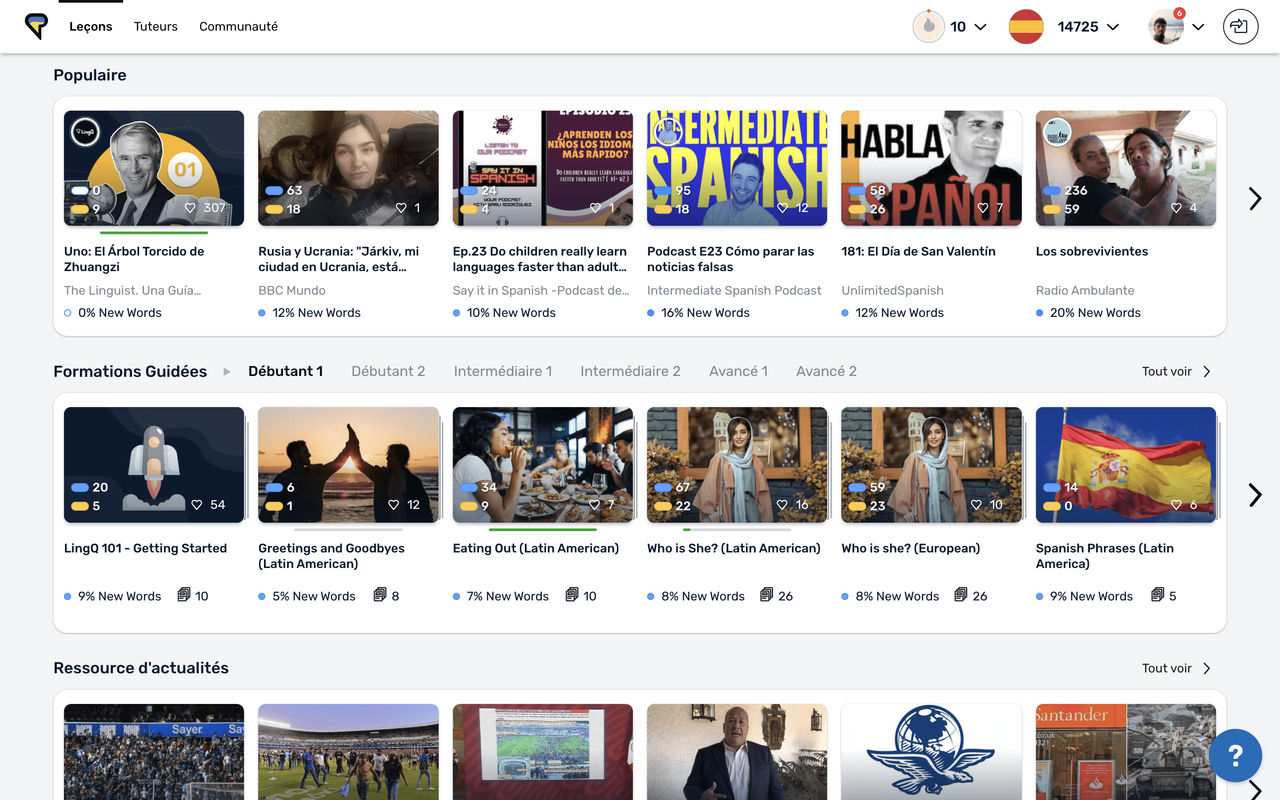1280x800 pixels.
Task: Expand the streak count 10 dropdown
Action: (980, 27)
